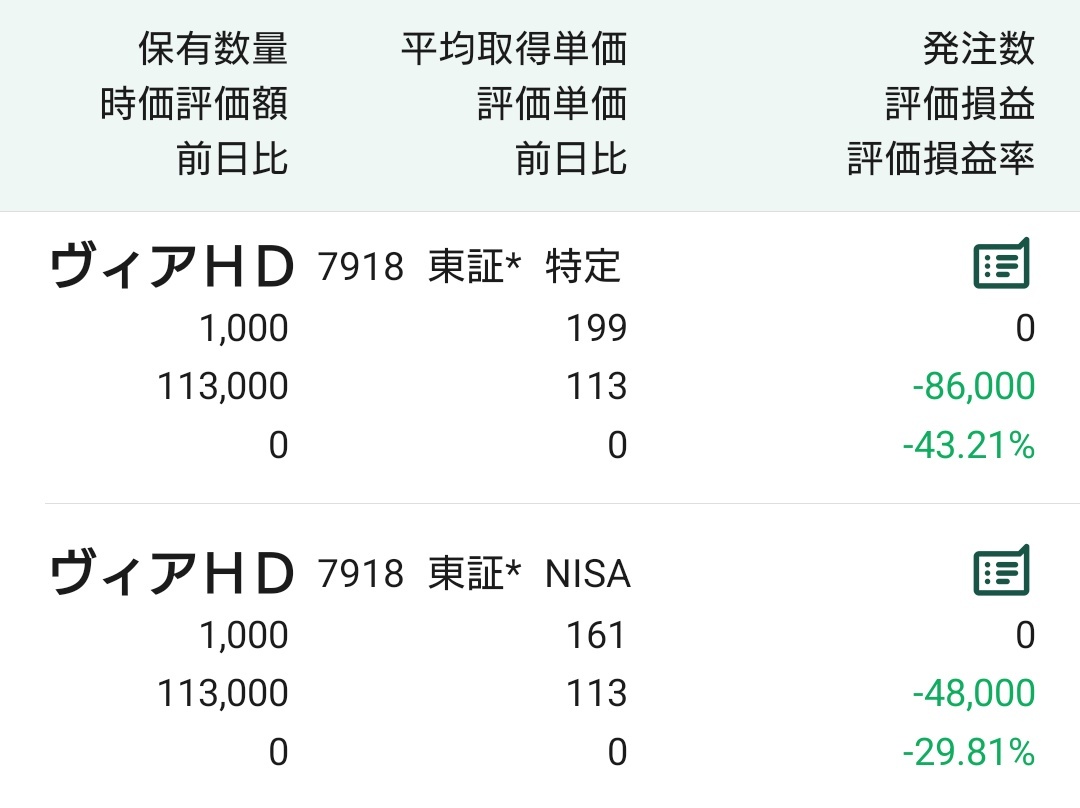Click the -48,000 valuation loss value
This screenshot has width=1080, height=808.
[x=973, y=693]
